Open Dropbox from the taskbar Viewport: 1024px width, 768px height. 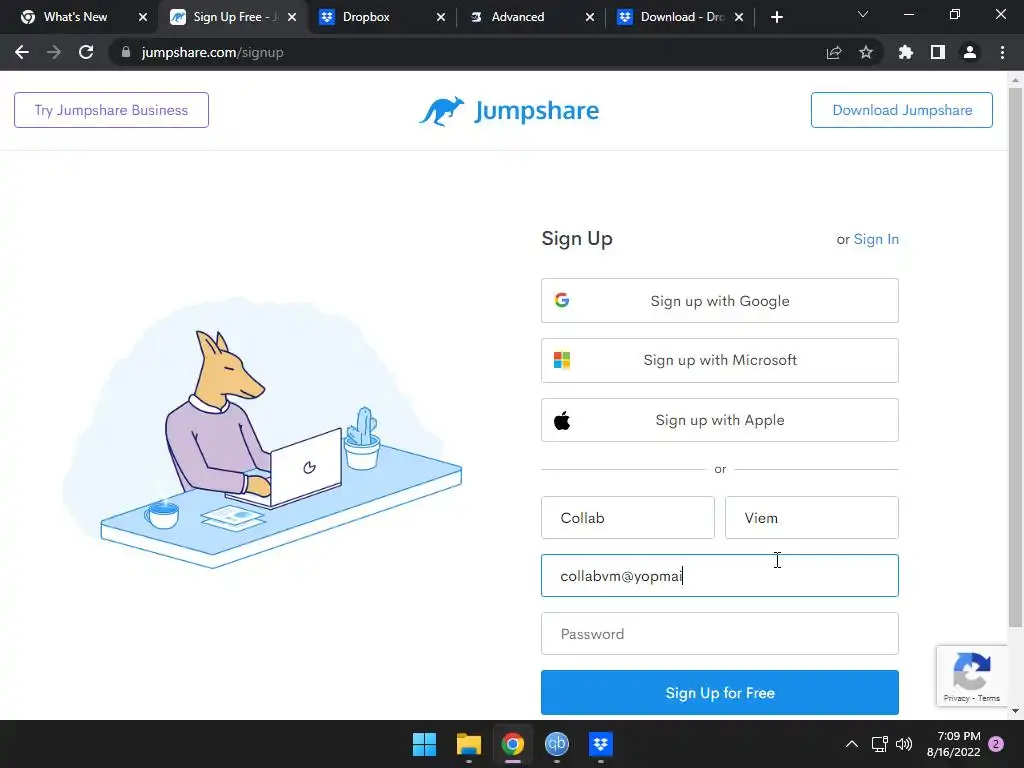(600, 744)
